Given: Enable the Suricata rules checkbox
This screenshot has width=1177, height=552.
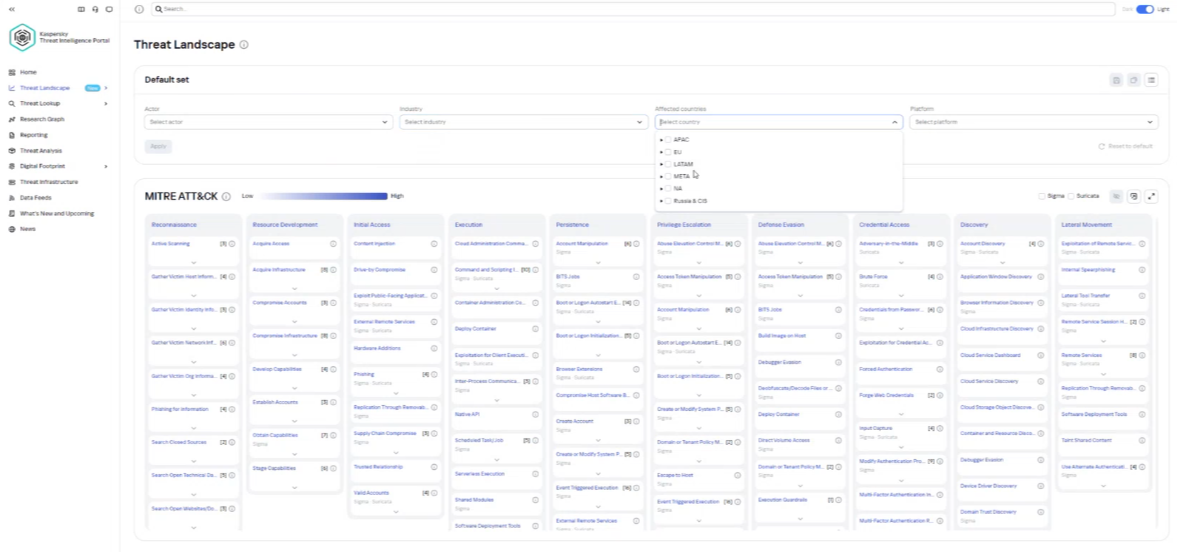Looking at the screenshot, I should click(1071, 196).
